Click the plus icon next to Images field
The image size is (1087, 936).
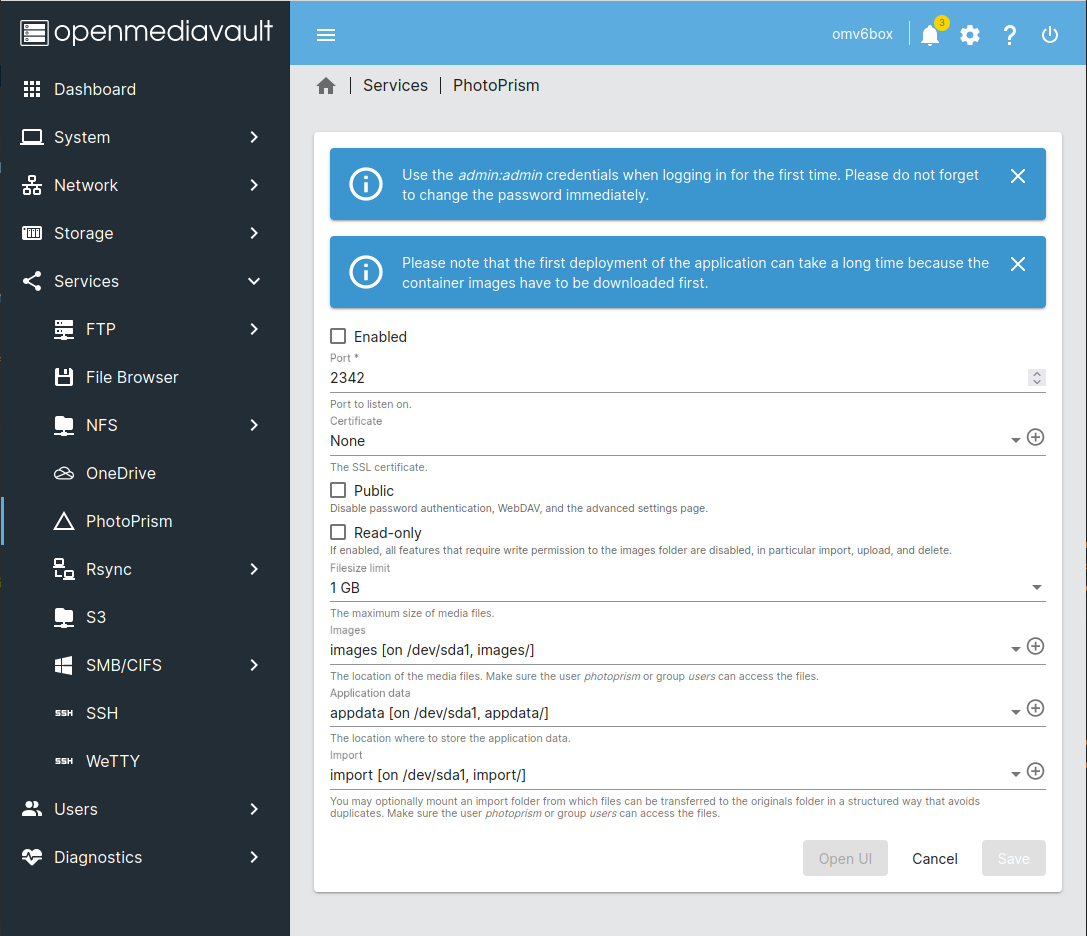click(1035, 646)
